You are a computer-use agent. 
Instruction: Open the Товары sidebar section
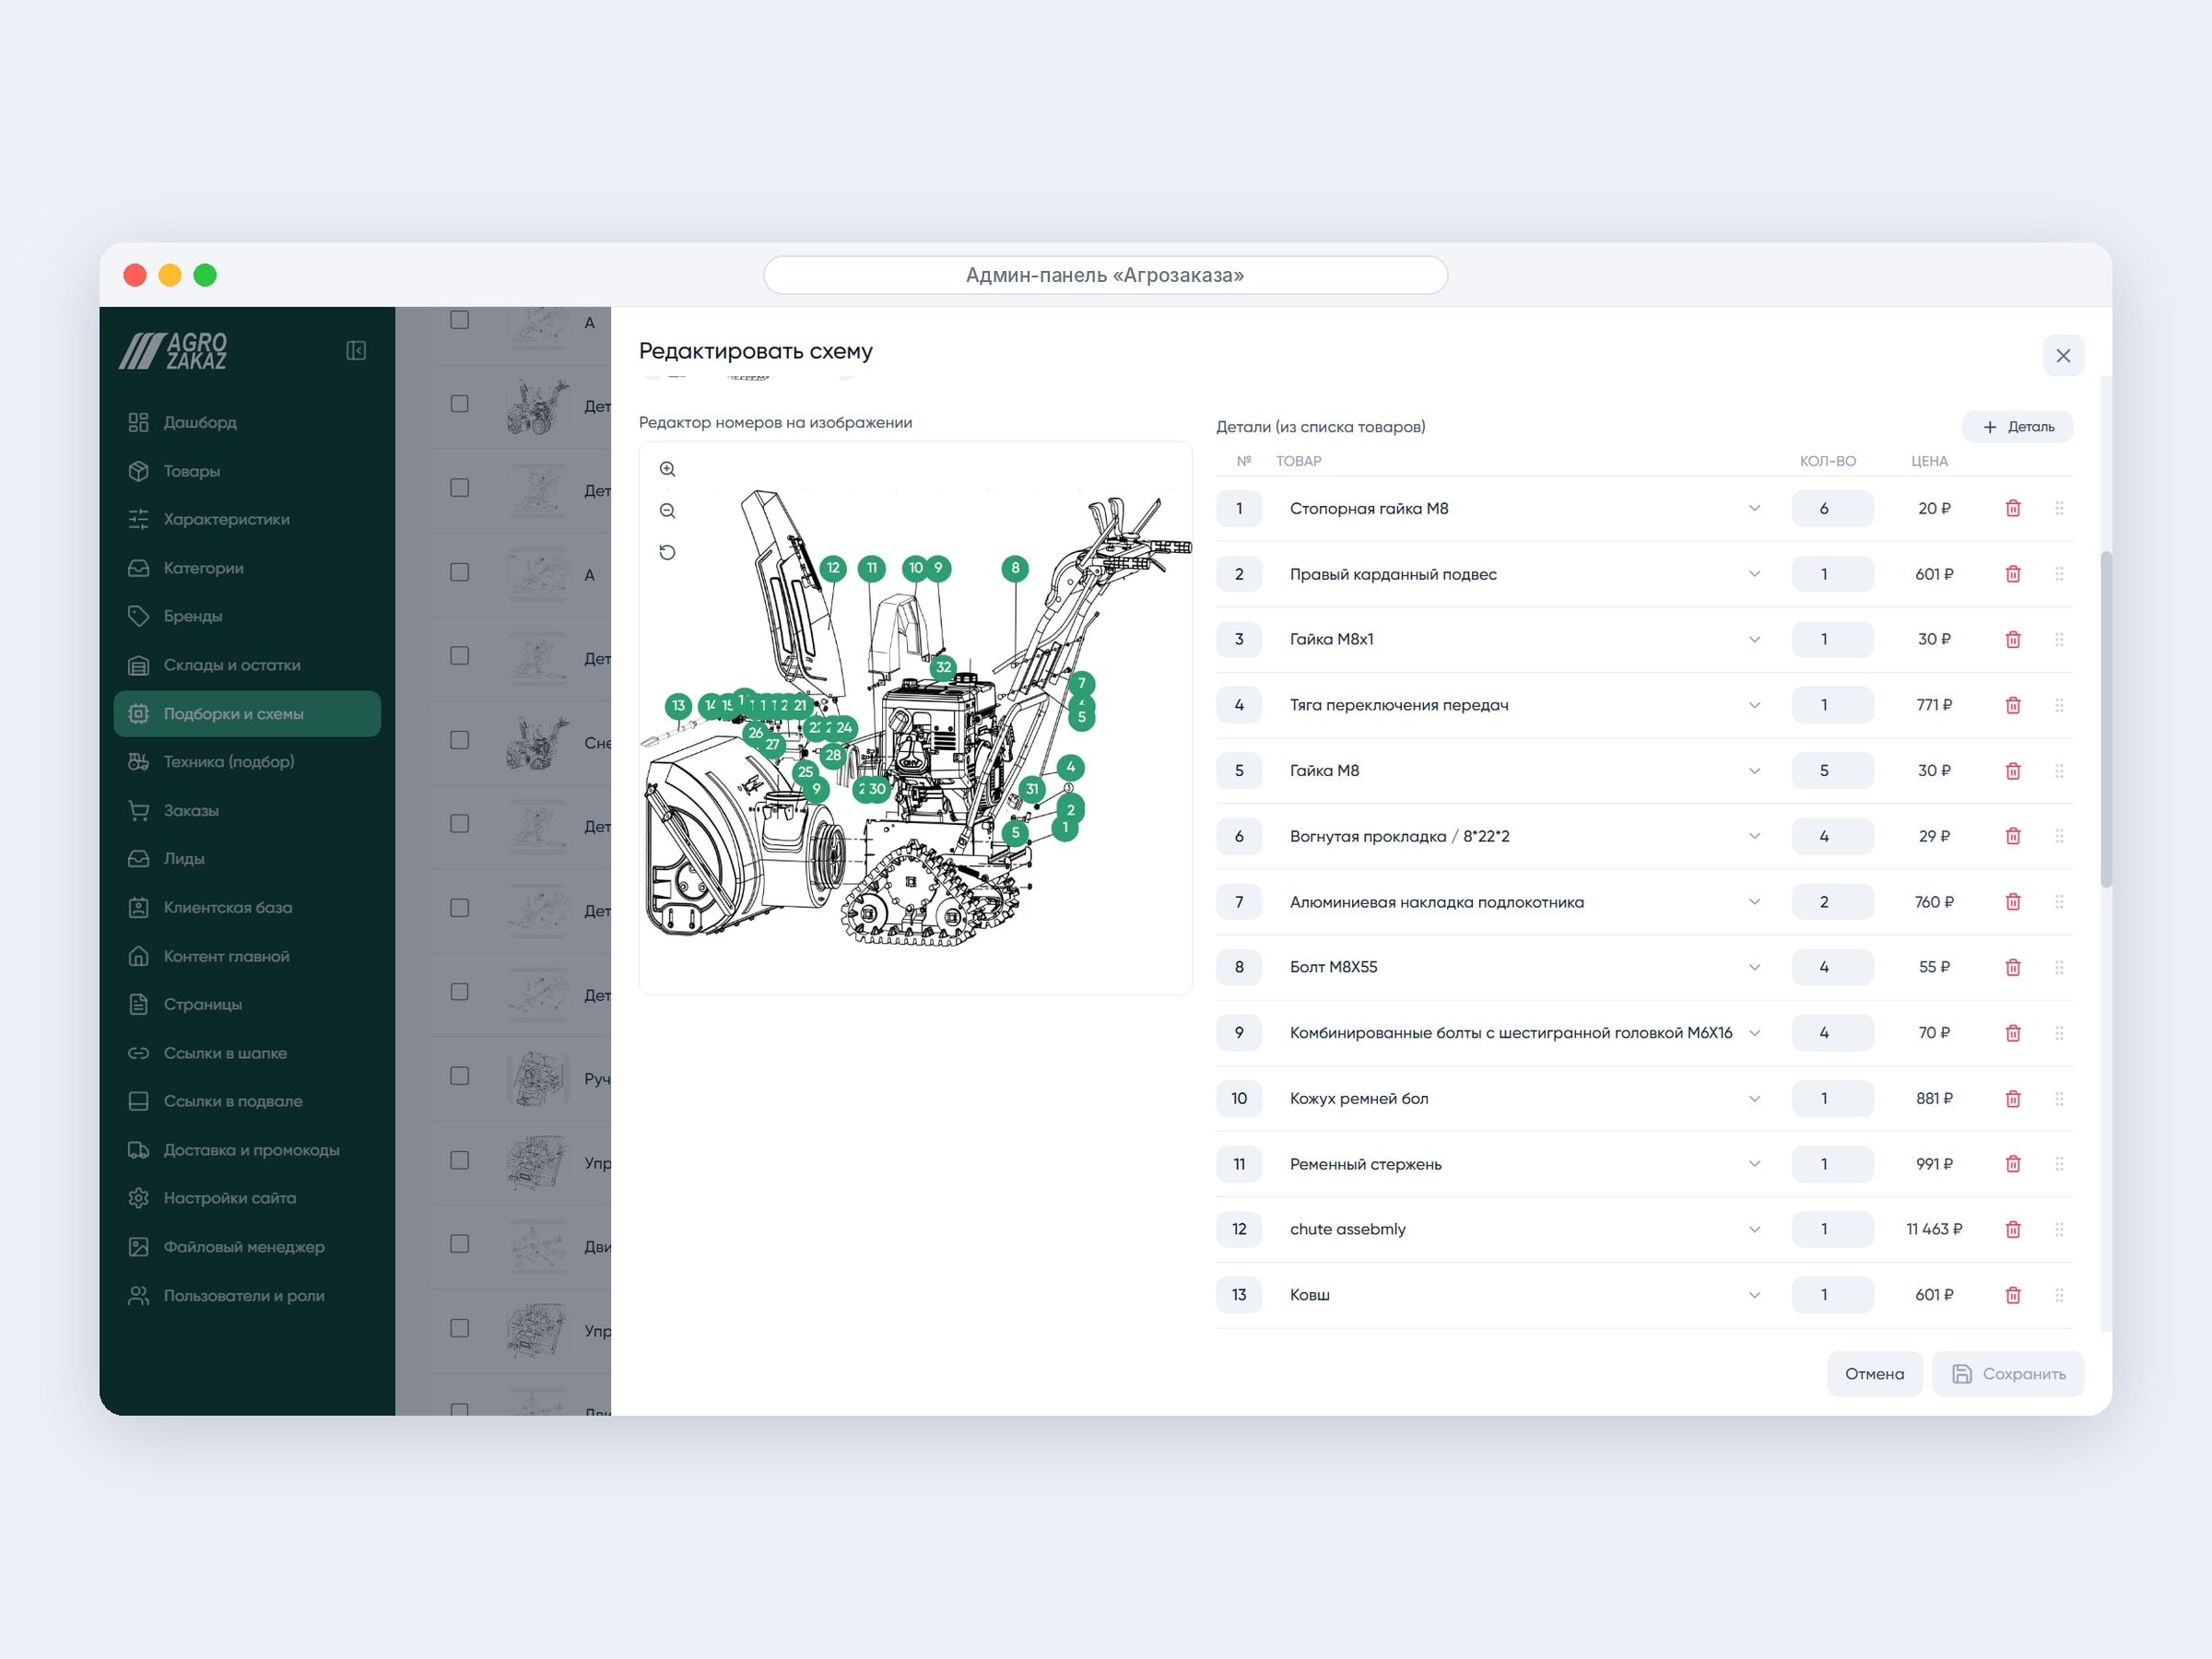(247, 471)
